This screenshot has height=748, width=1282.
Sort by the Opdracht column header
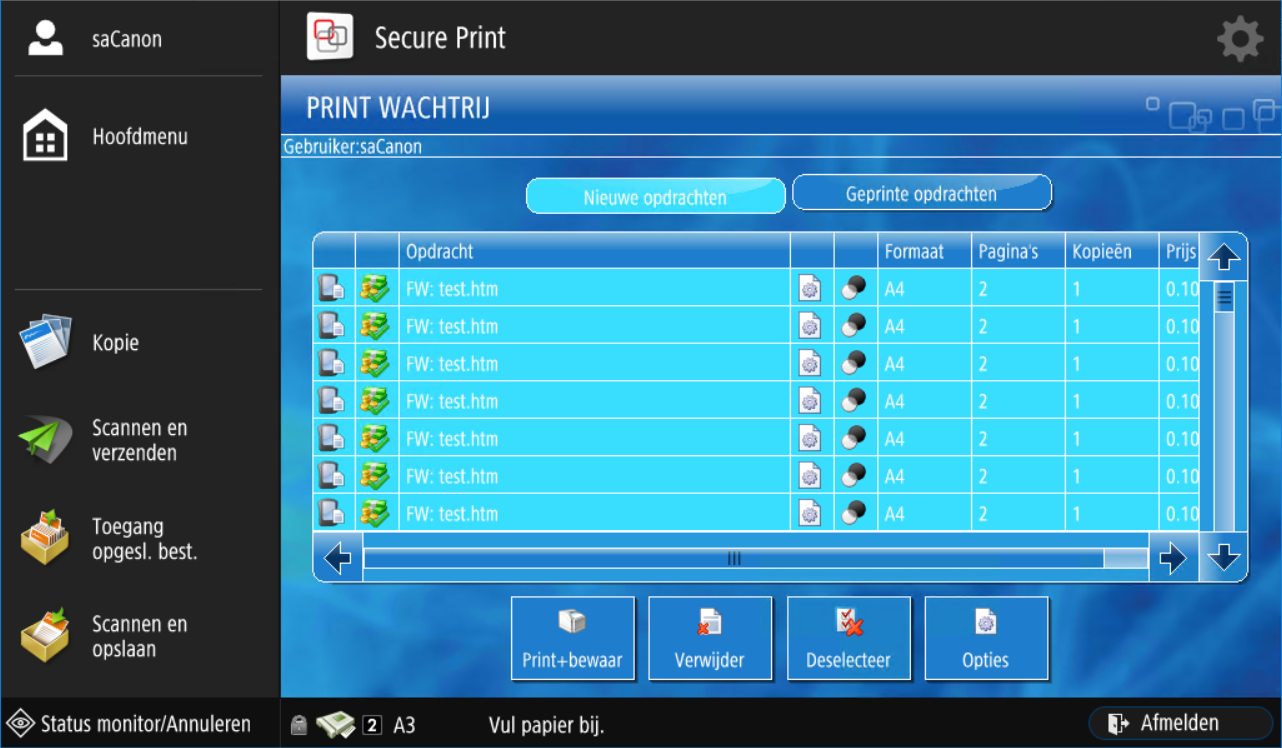tap(595, 251)
